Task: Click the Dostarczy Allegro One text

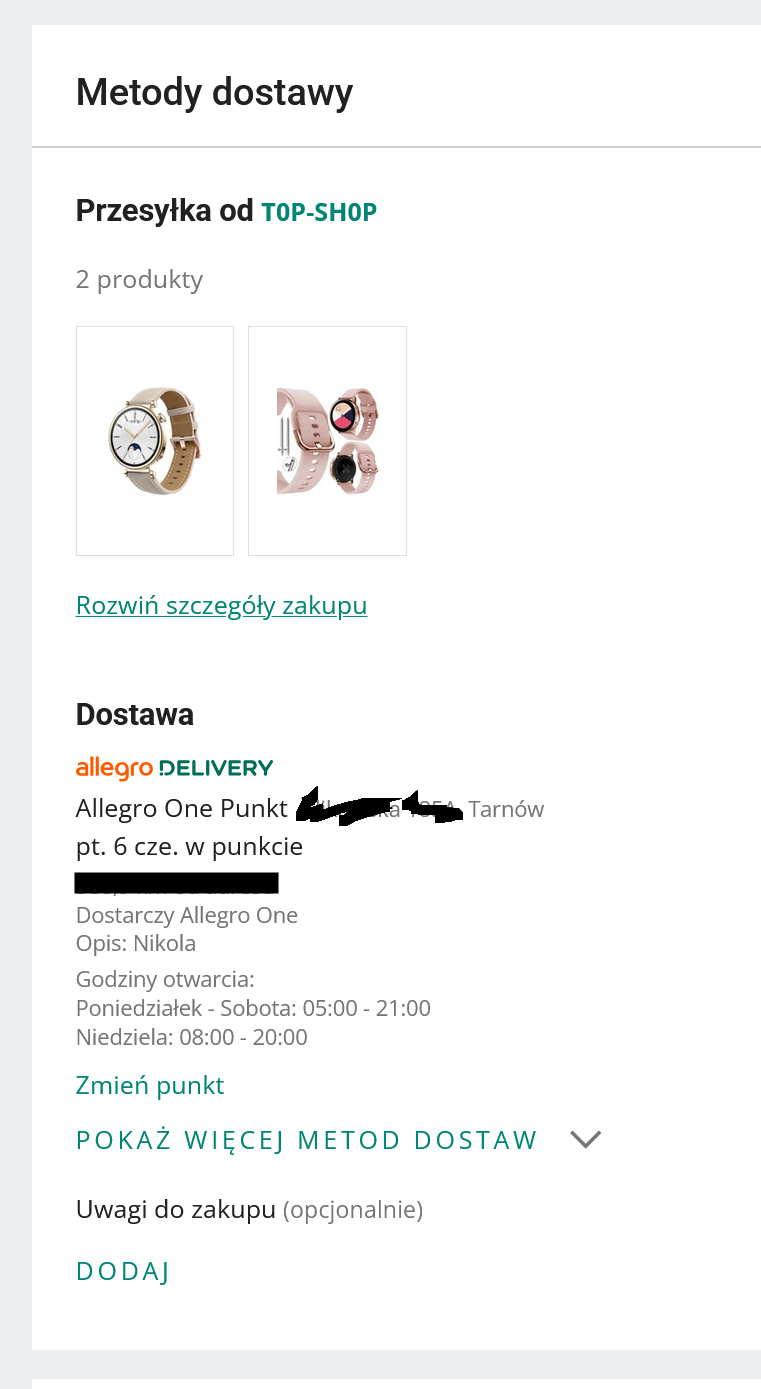Action: 187,915
